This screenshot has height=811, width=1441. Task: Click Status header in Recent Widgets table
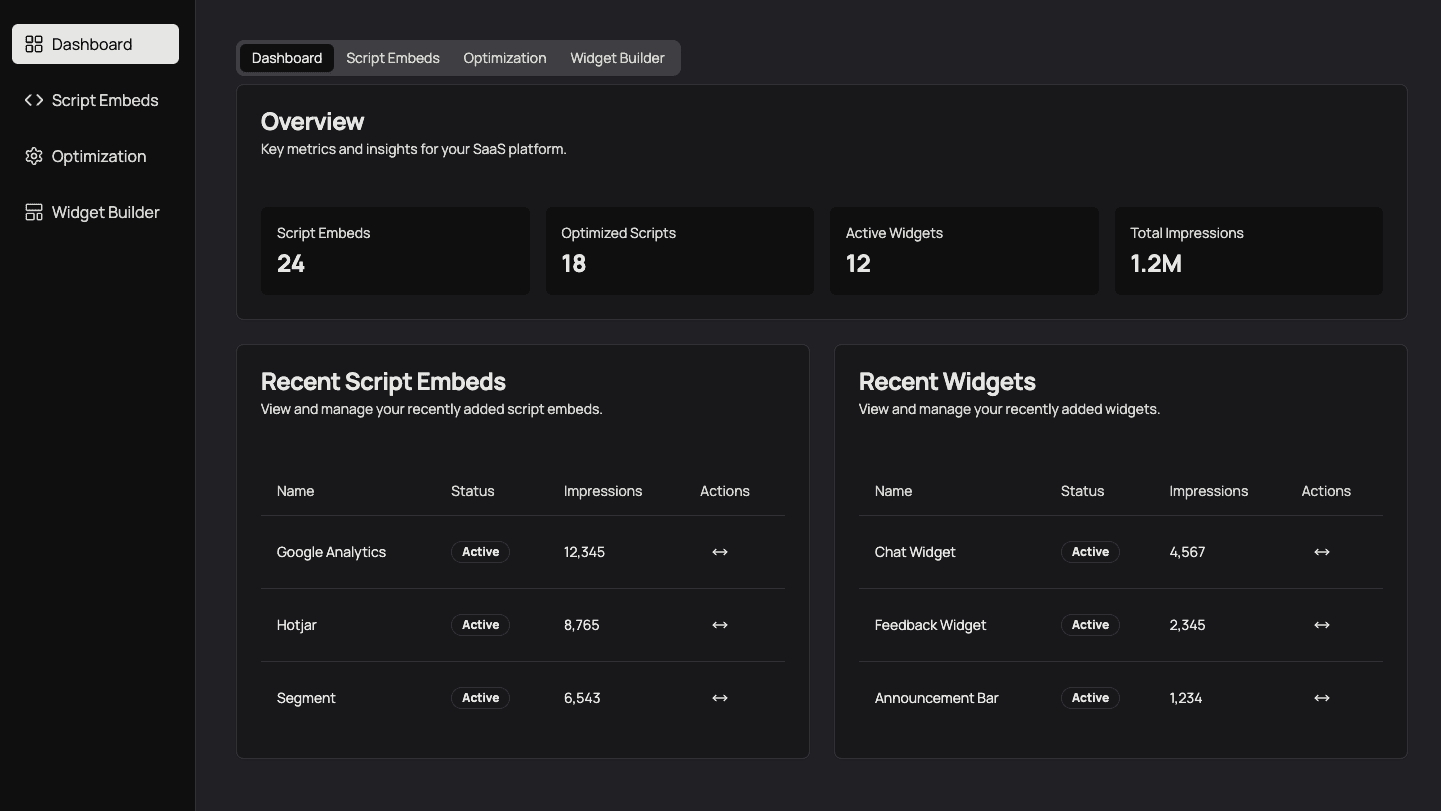[1083, 491]
